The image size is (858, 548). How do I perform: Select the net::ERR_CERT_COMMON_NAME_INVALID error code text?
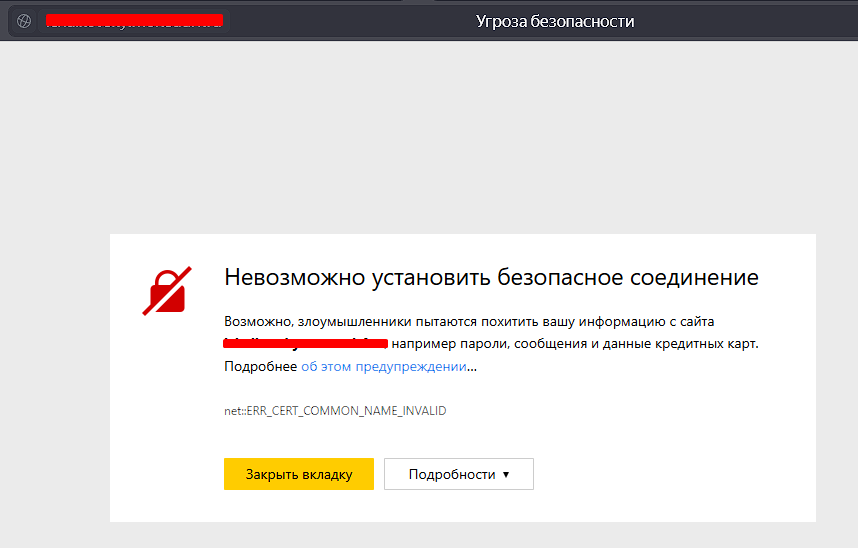335,411
